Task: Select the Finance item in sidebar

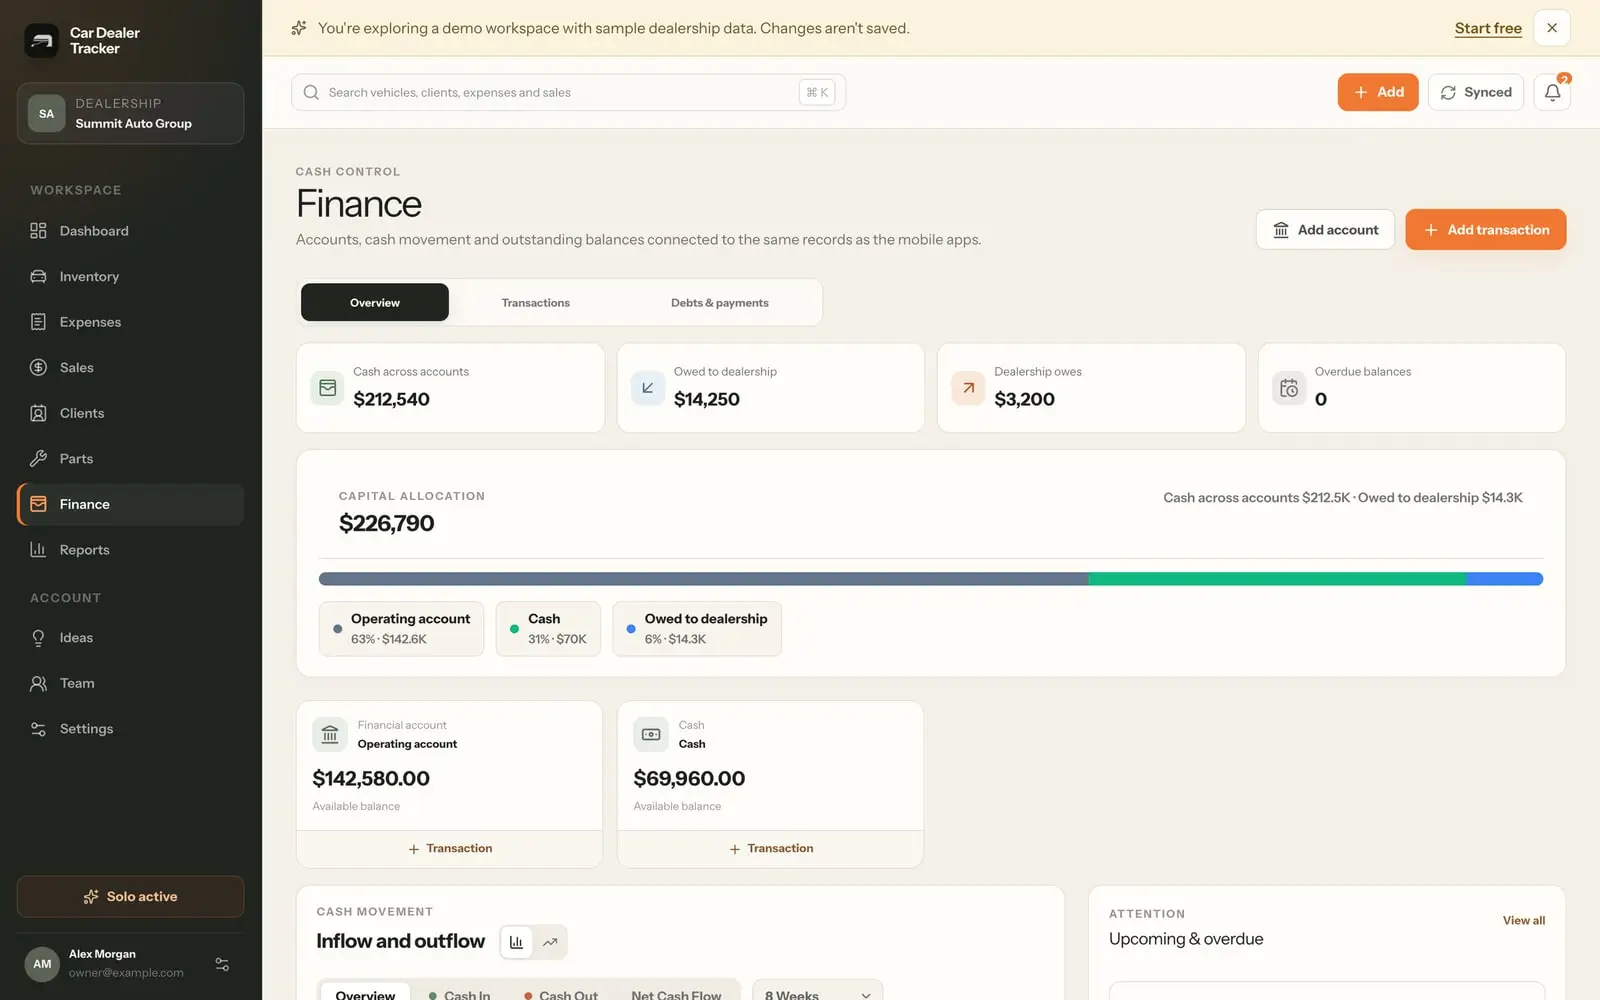Action: pos(130,505)
